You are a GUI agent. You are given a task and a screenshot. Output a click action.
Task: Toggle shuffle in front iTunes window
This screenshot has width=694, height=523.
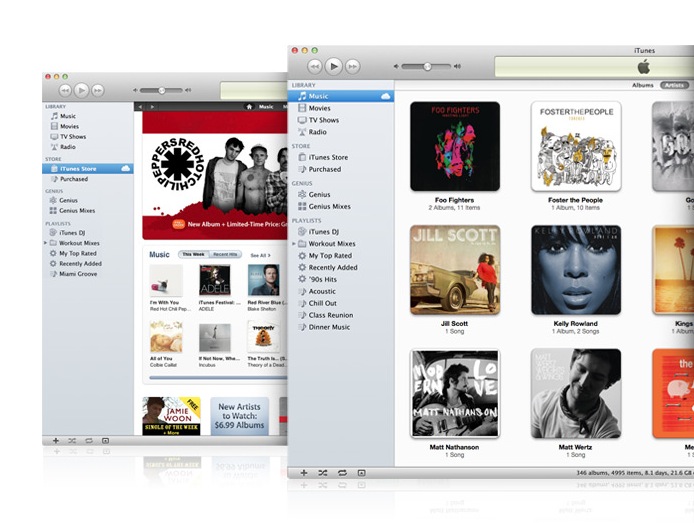[x=323, y=473]
